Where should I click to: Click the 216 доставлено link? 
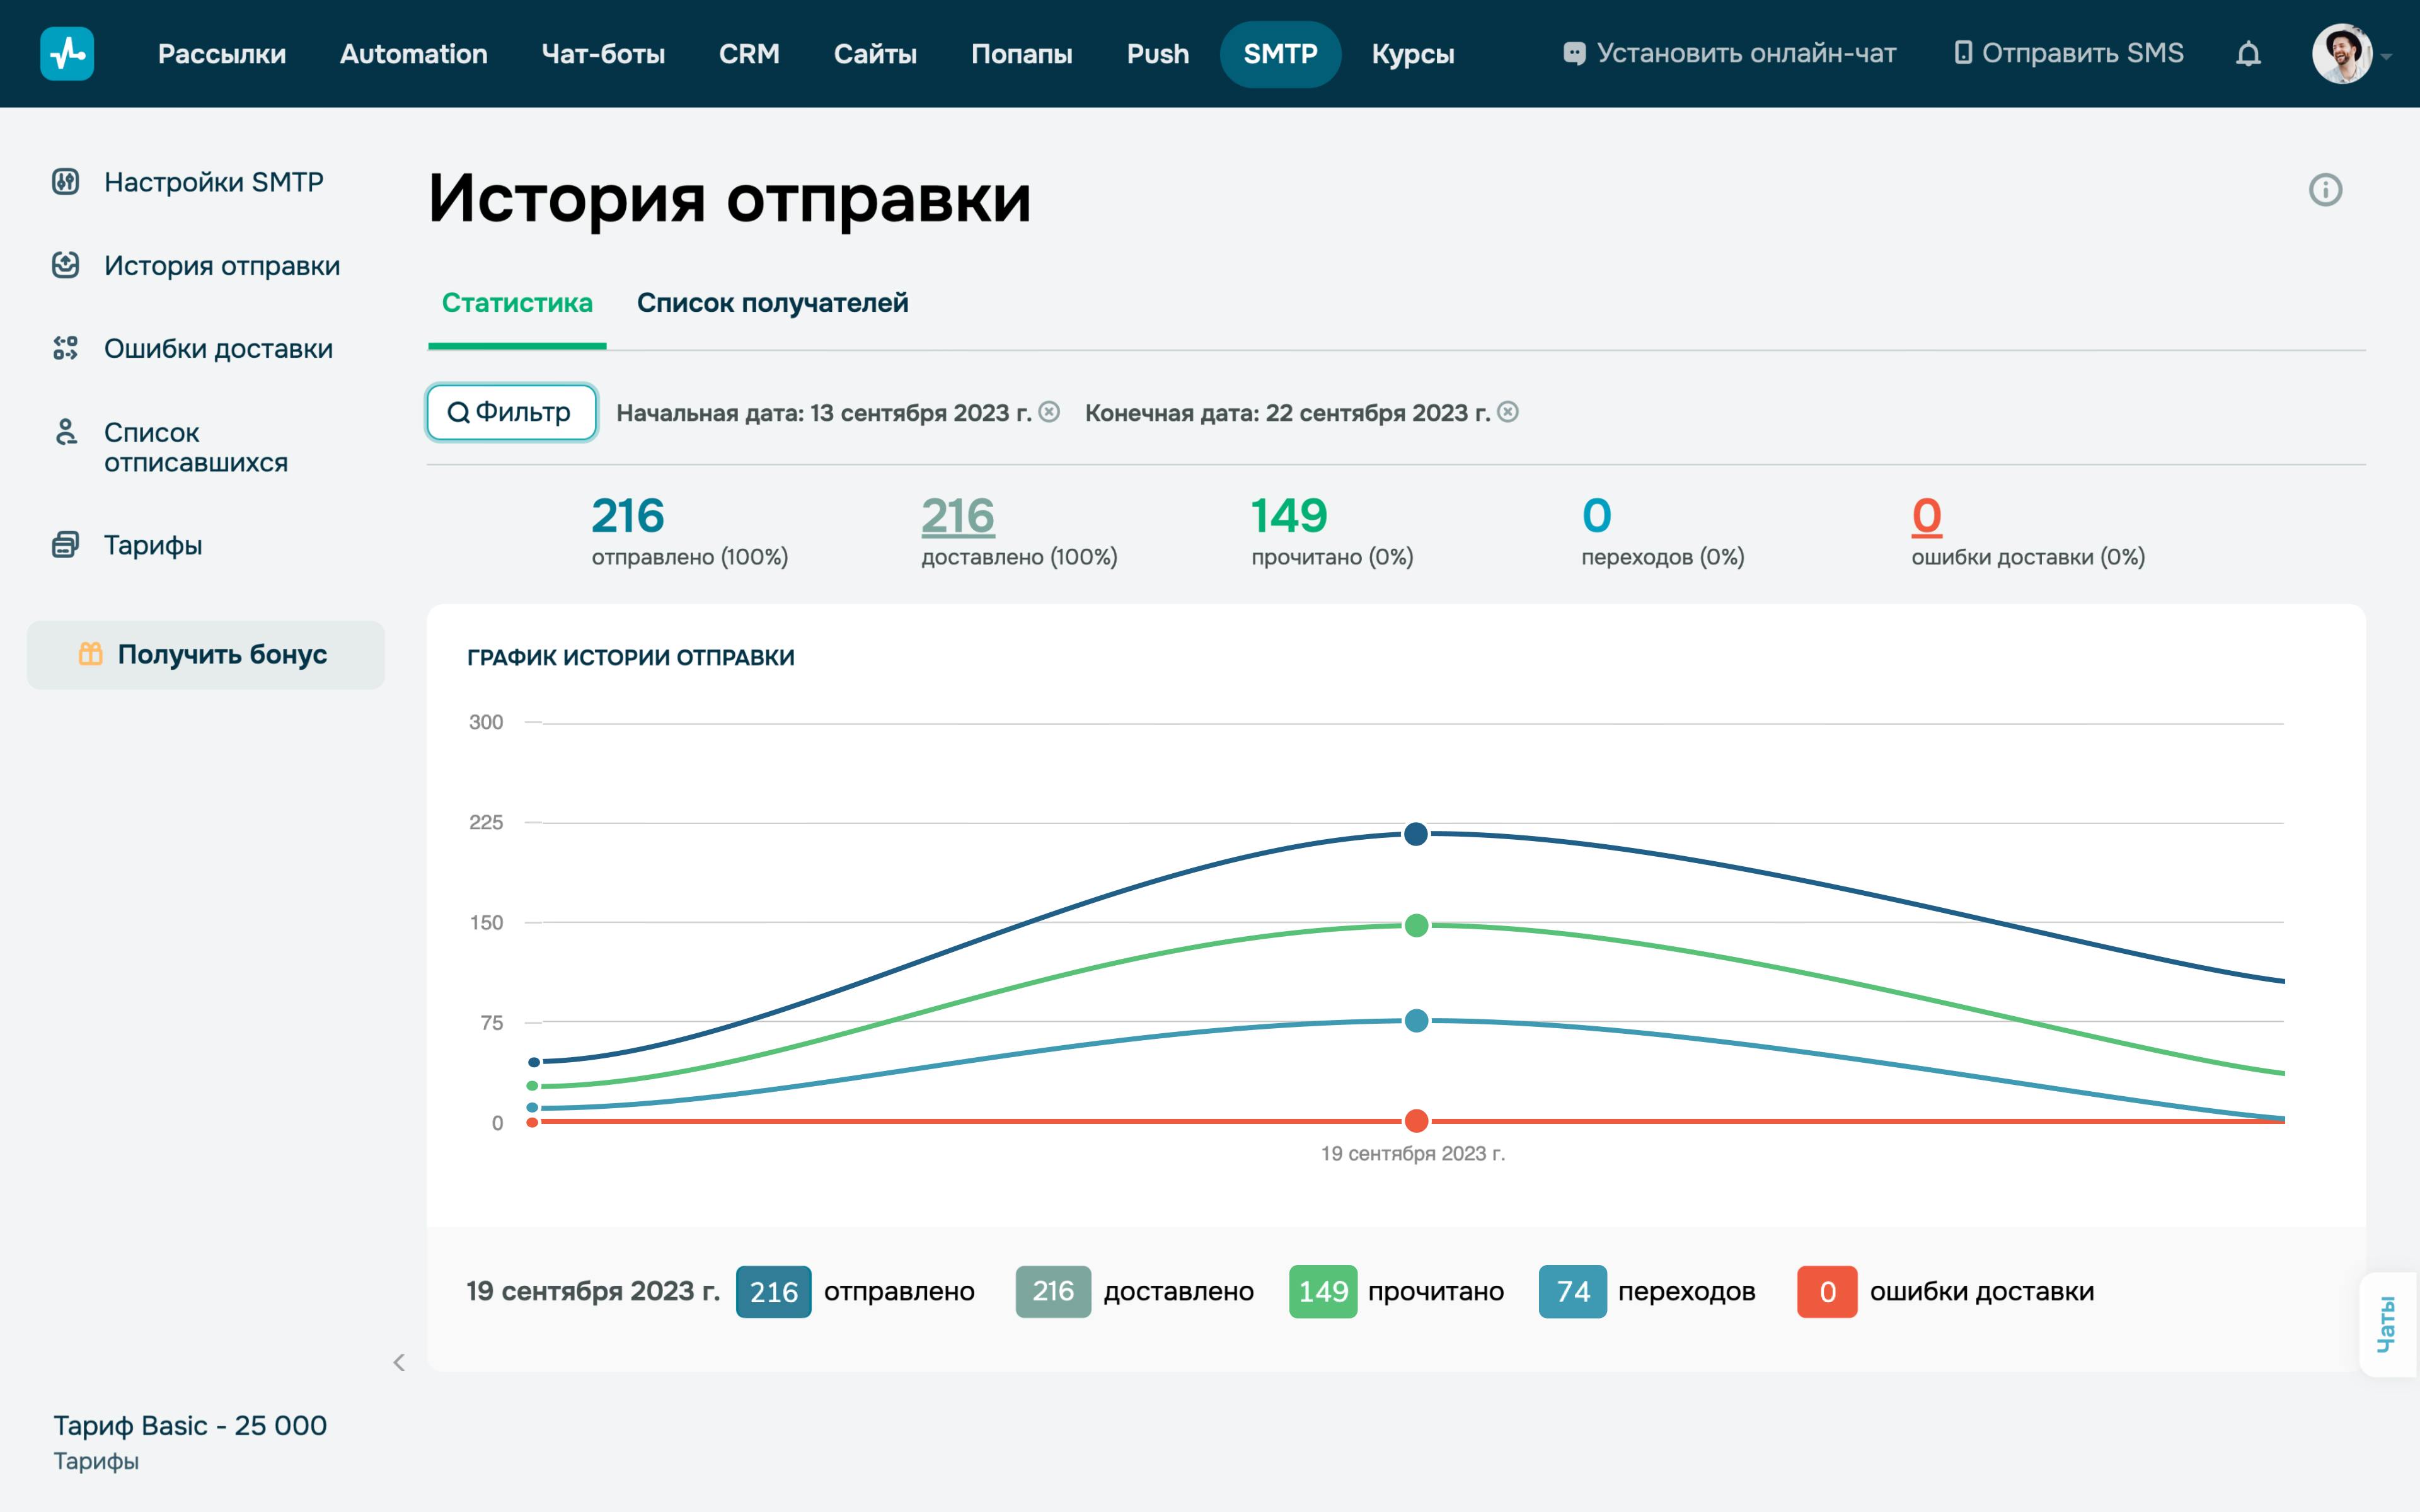(958, 517)
